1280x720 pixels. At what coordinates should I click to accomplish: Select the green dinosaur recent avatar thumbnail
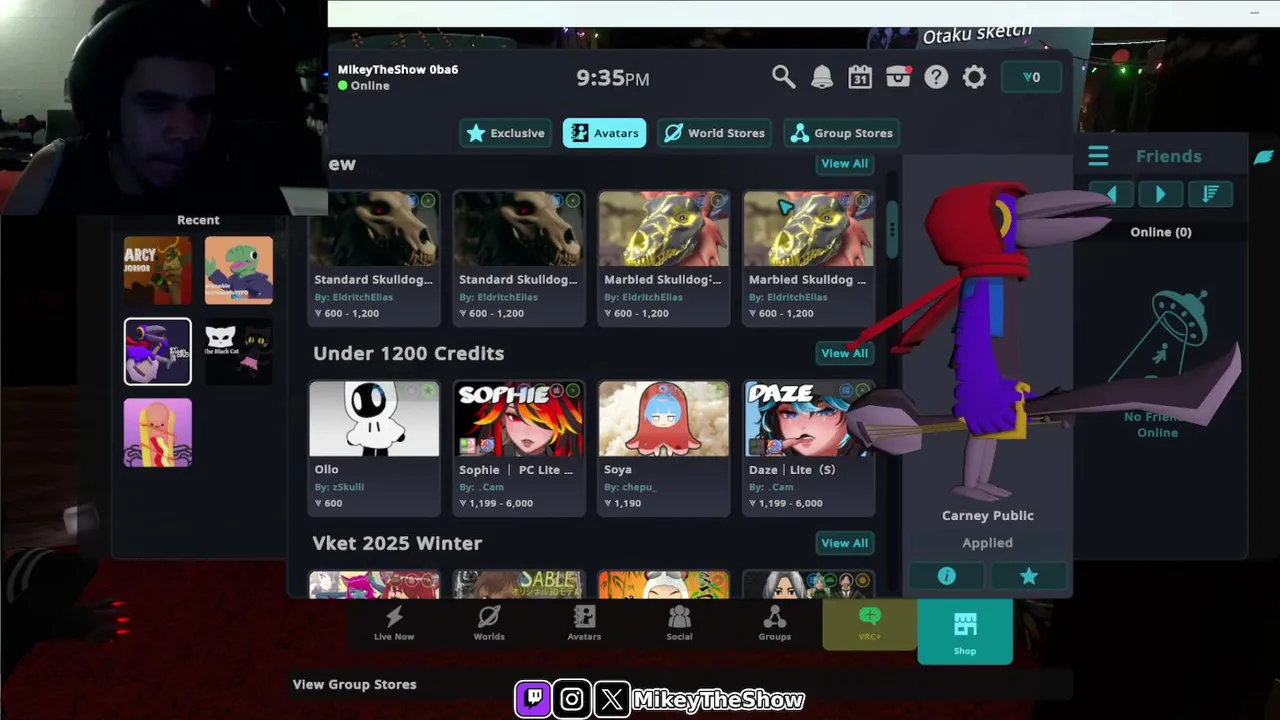pos(239,270)
